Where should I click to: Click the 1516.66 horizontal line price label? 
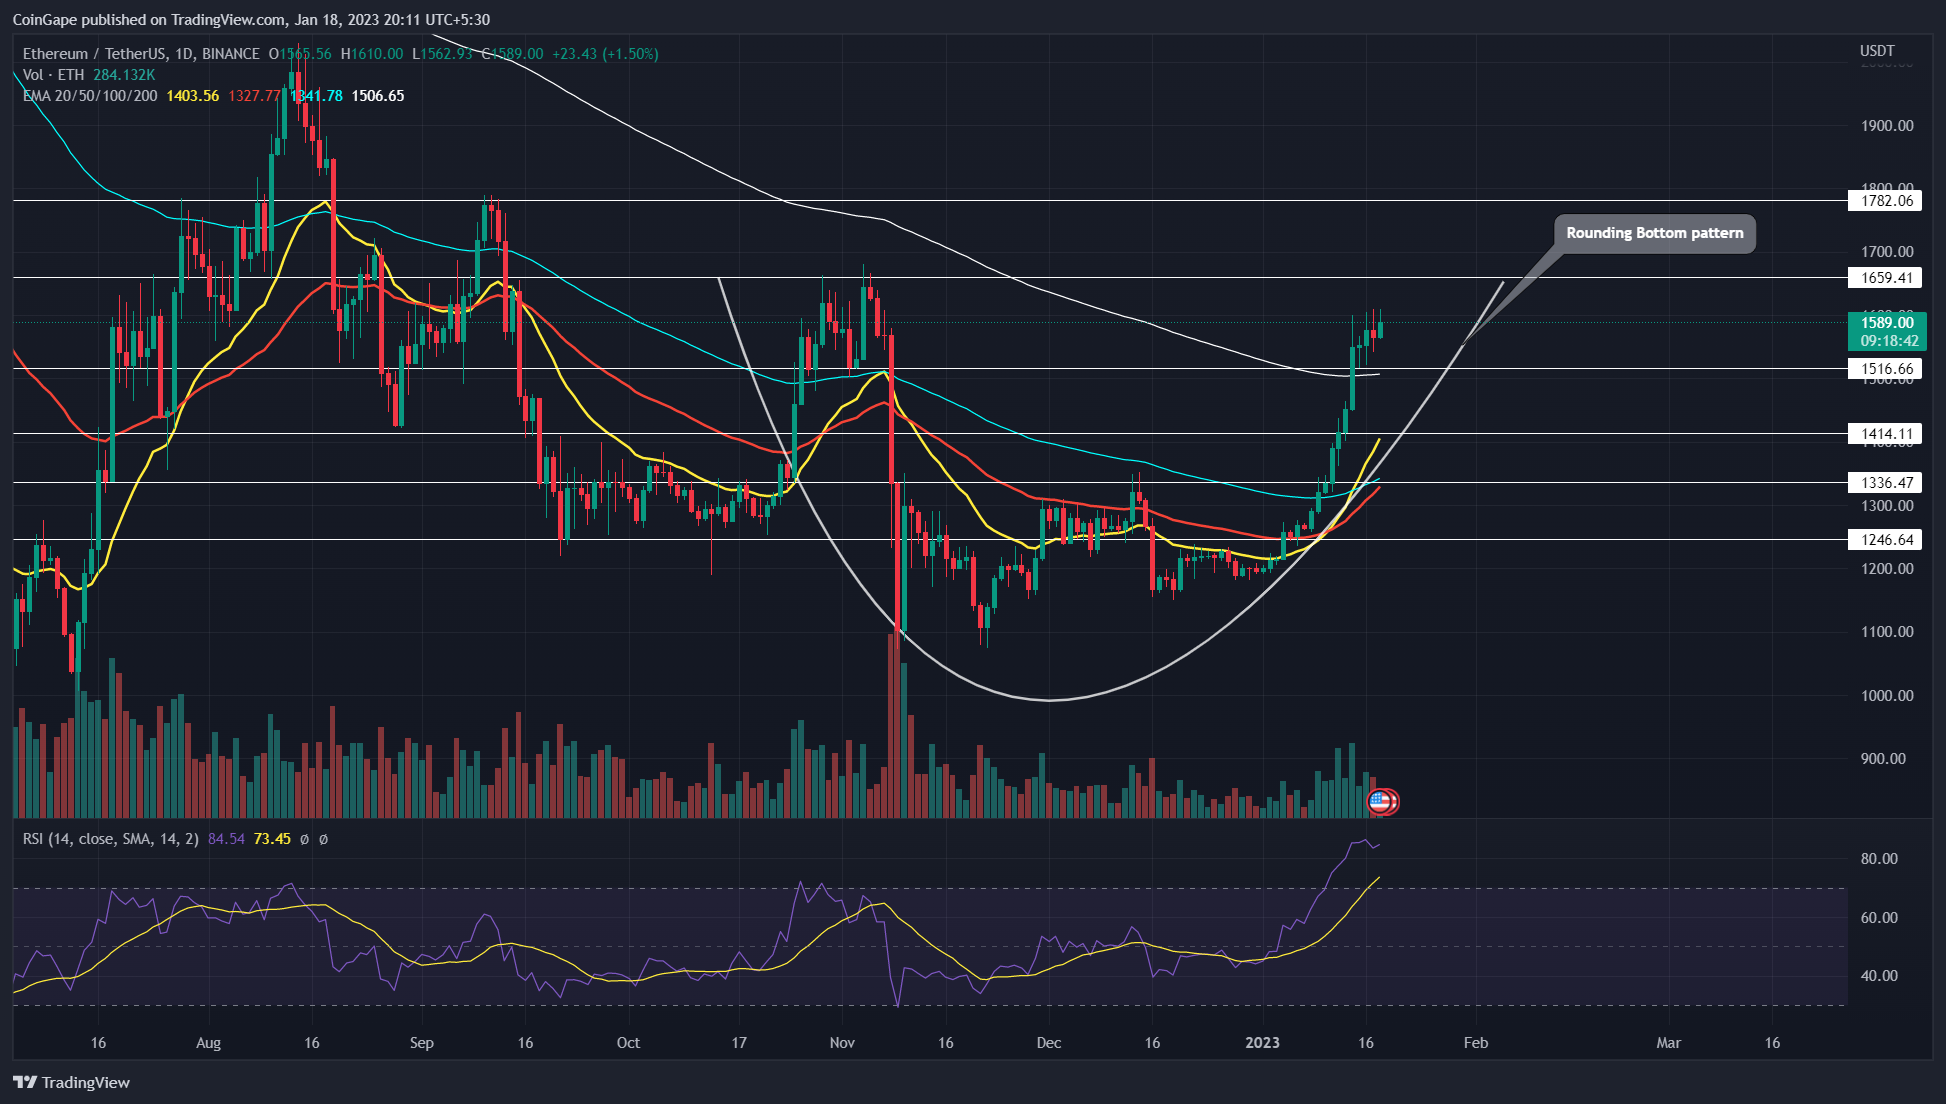click(x=1886, y=369)
